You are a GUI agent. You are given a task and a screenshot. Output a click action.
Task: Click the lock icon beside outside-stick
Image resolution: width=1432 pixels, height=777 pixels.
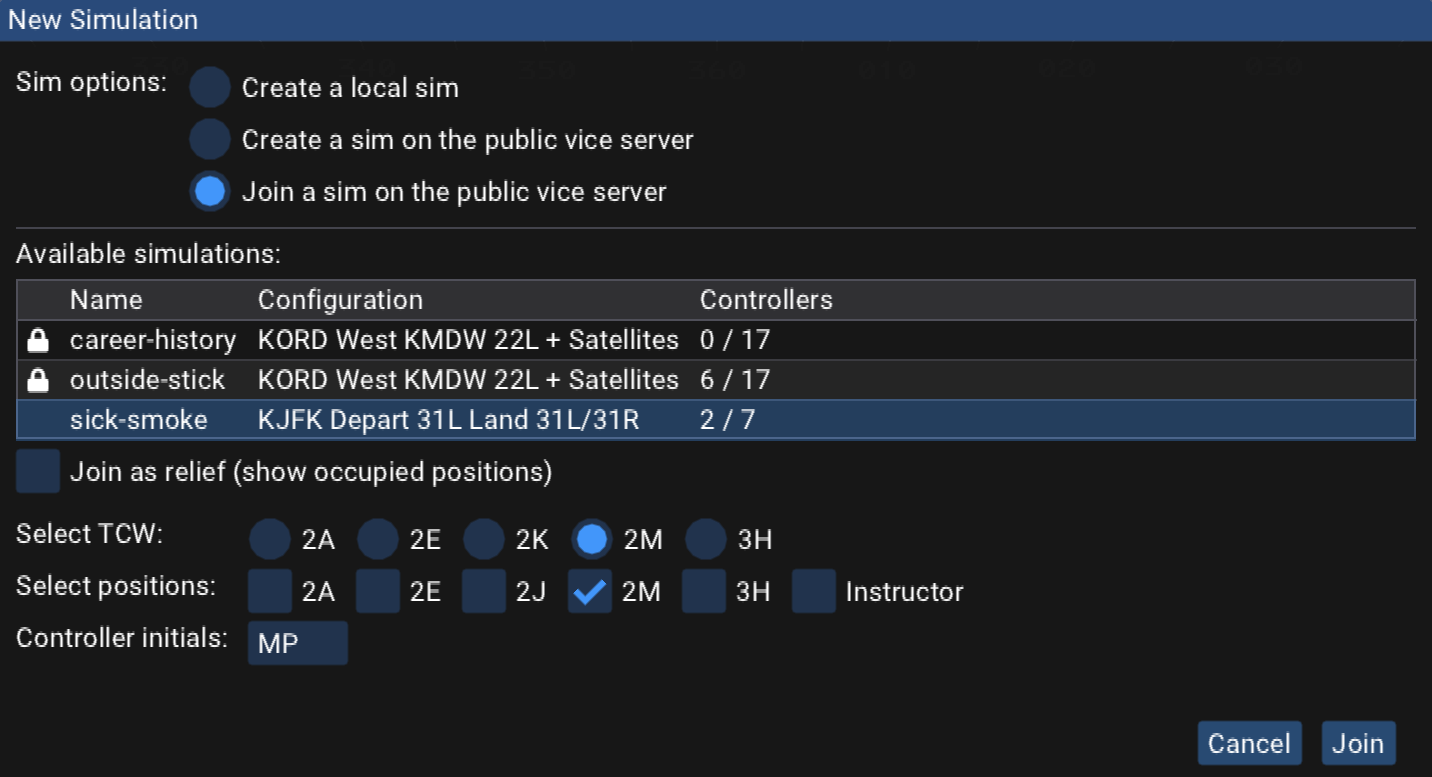click(37, 380)
